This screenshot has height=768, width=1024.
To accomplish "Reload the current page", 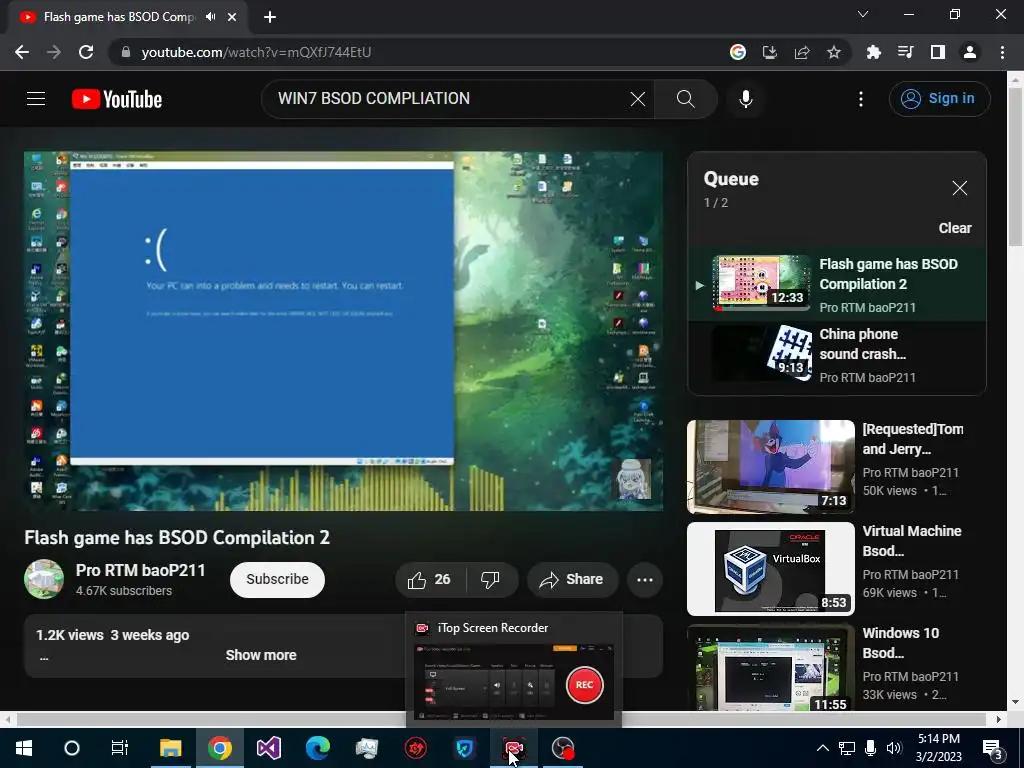I will (86, 52).
